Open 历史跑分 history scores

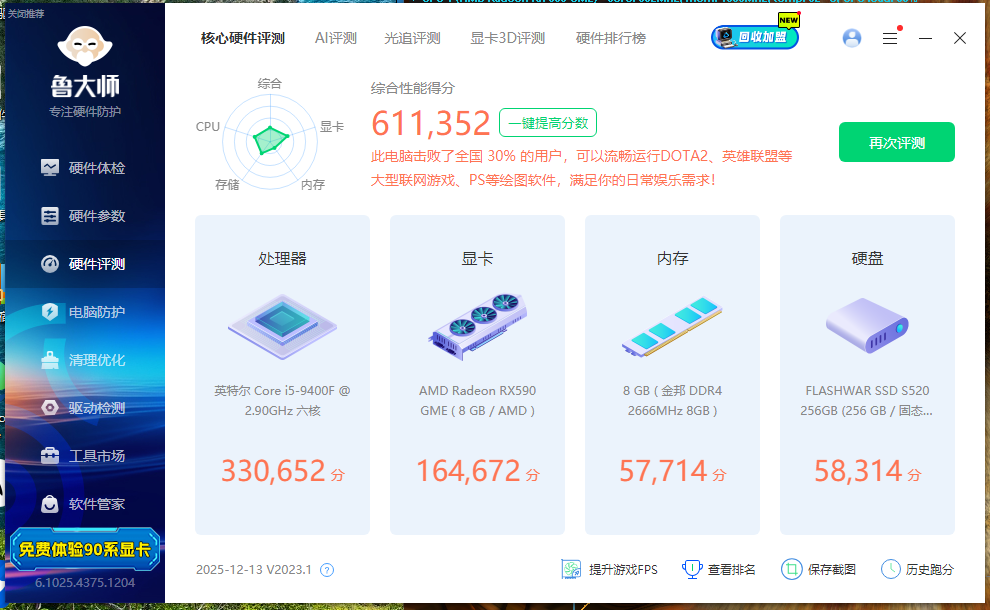[891, 569]
